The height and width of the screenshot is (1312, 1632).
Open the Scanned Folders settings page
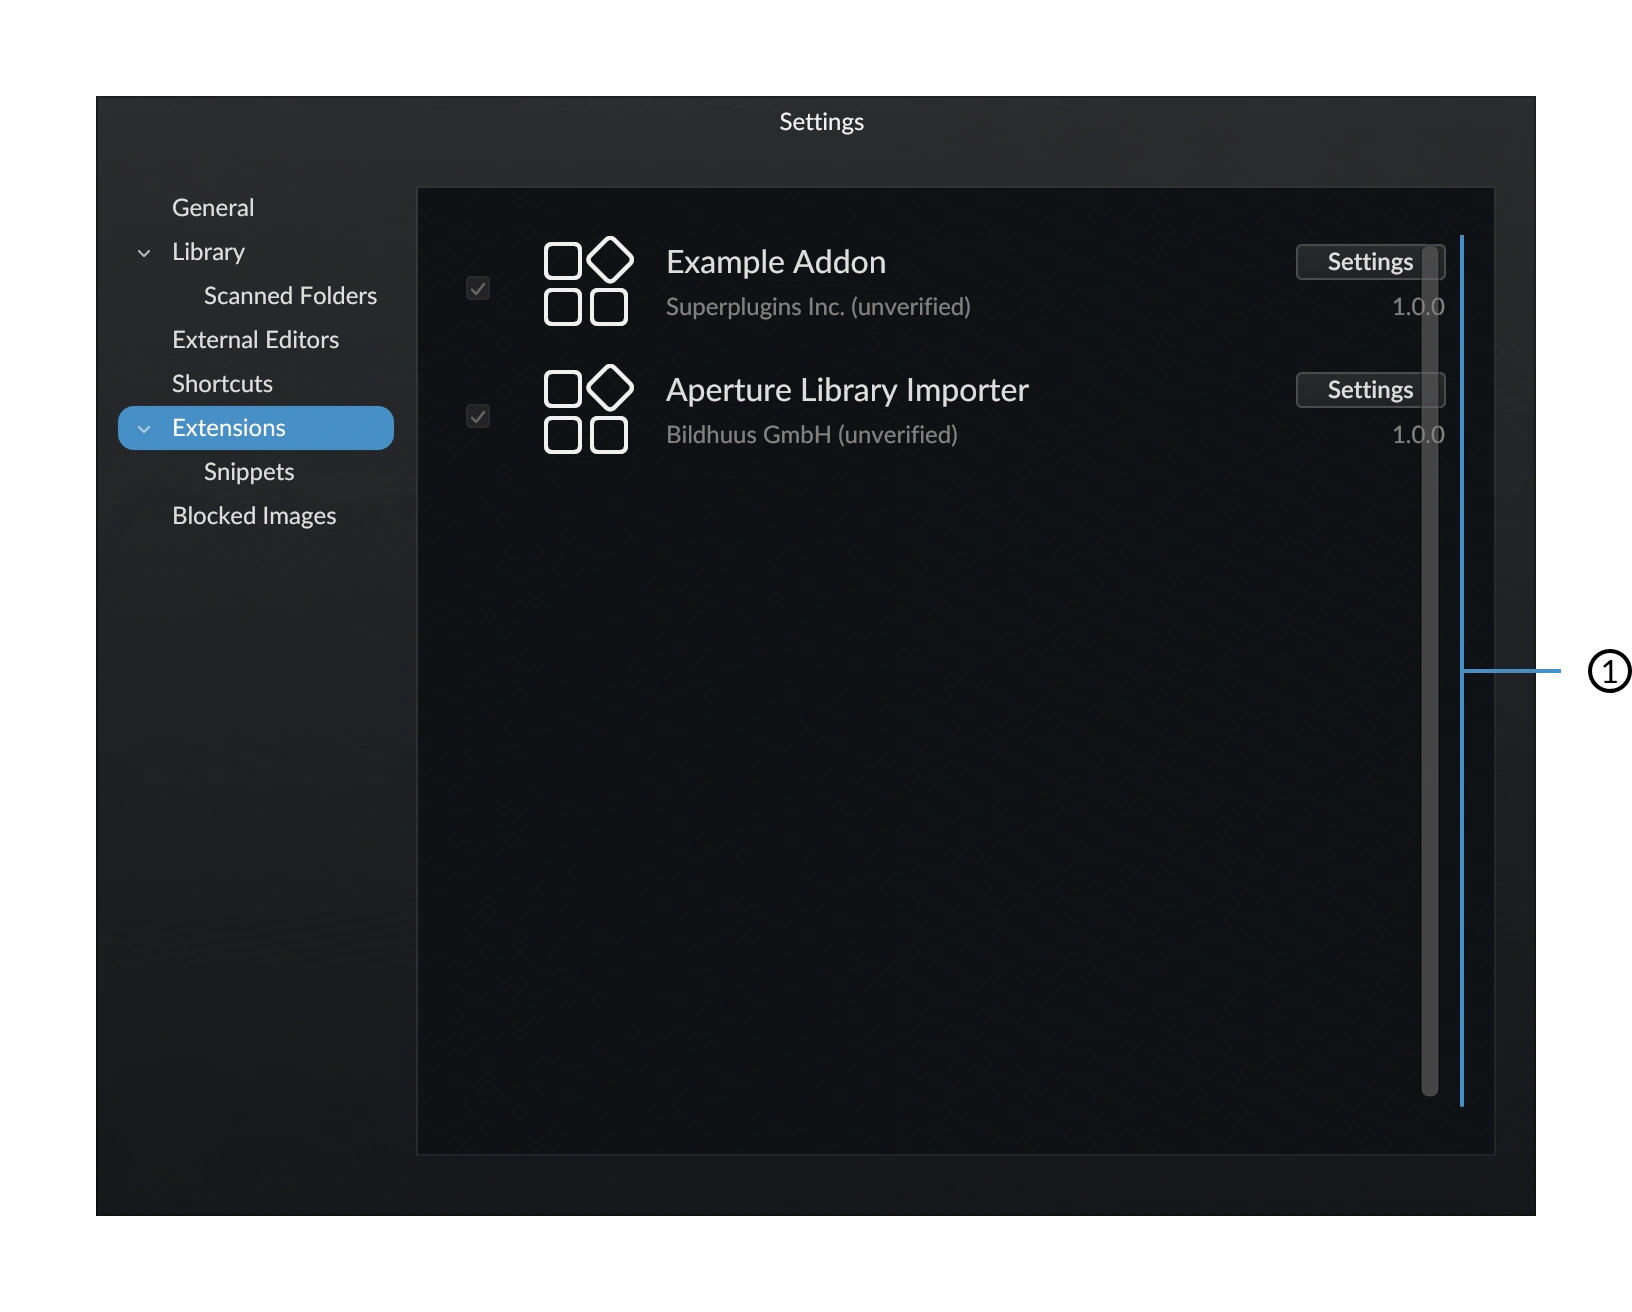289,295
